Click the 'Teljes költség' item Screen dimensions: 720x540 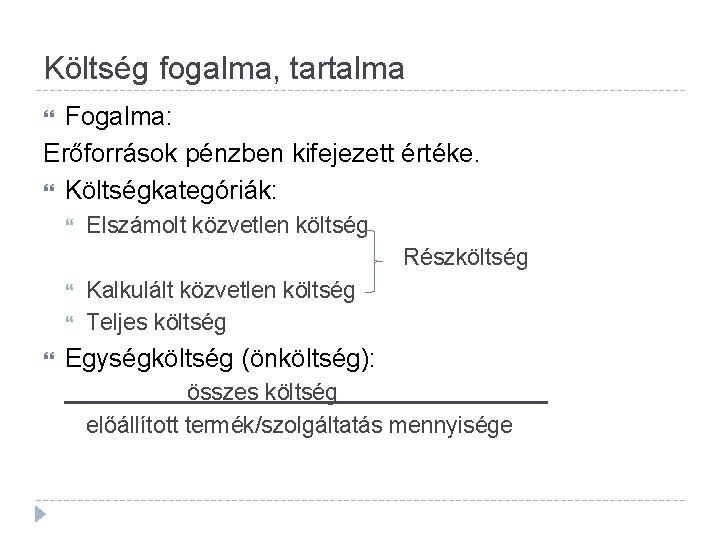(156, 322)
